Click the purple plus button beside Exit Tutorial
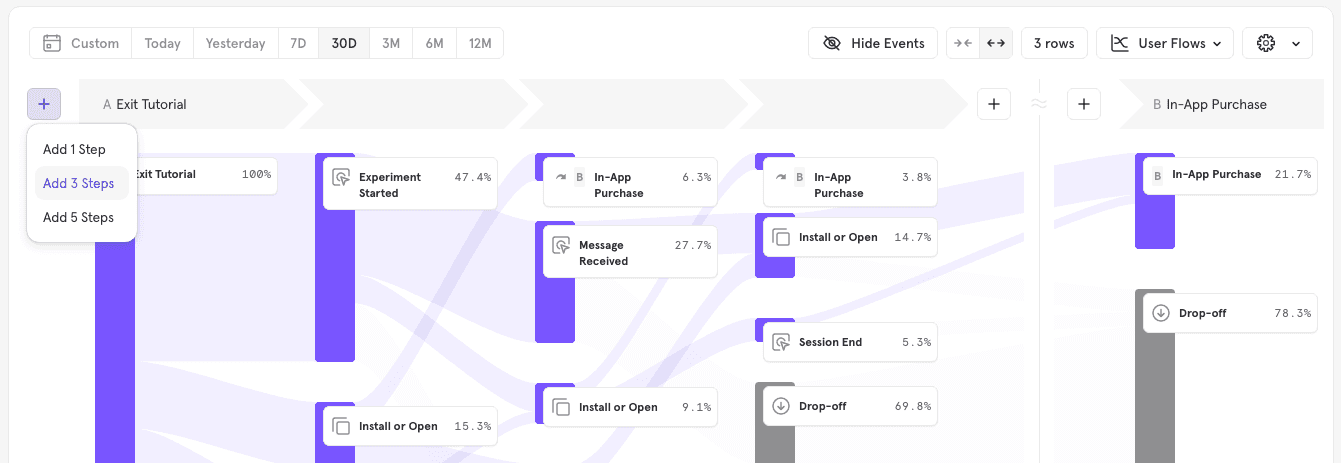1341x463 pixels. click(44, 104)
